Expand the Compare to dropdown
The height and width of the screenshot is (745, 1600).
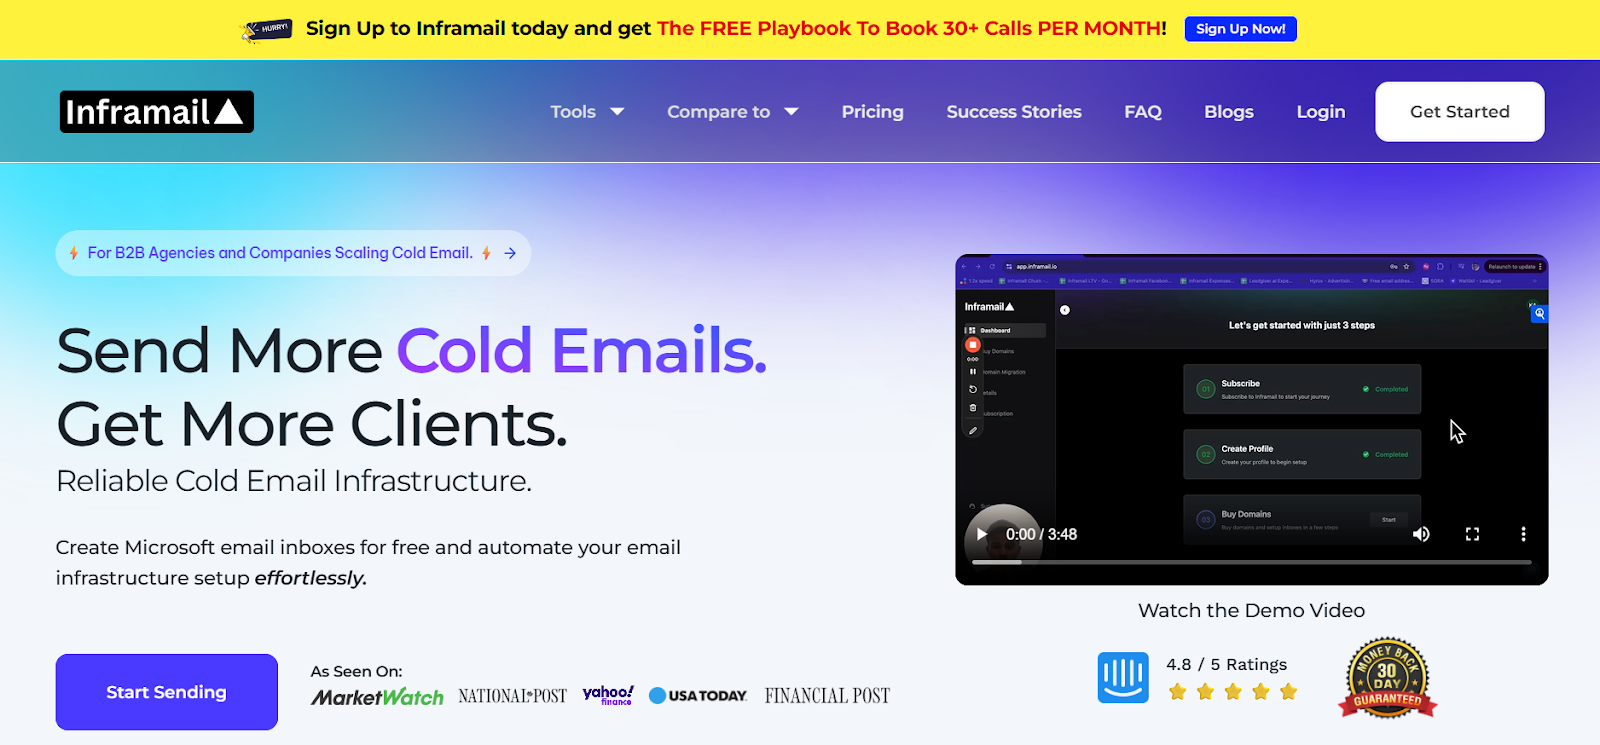[x=733, y=112]
